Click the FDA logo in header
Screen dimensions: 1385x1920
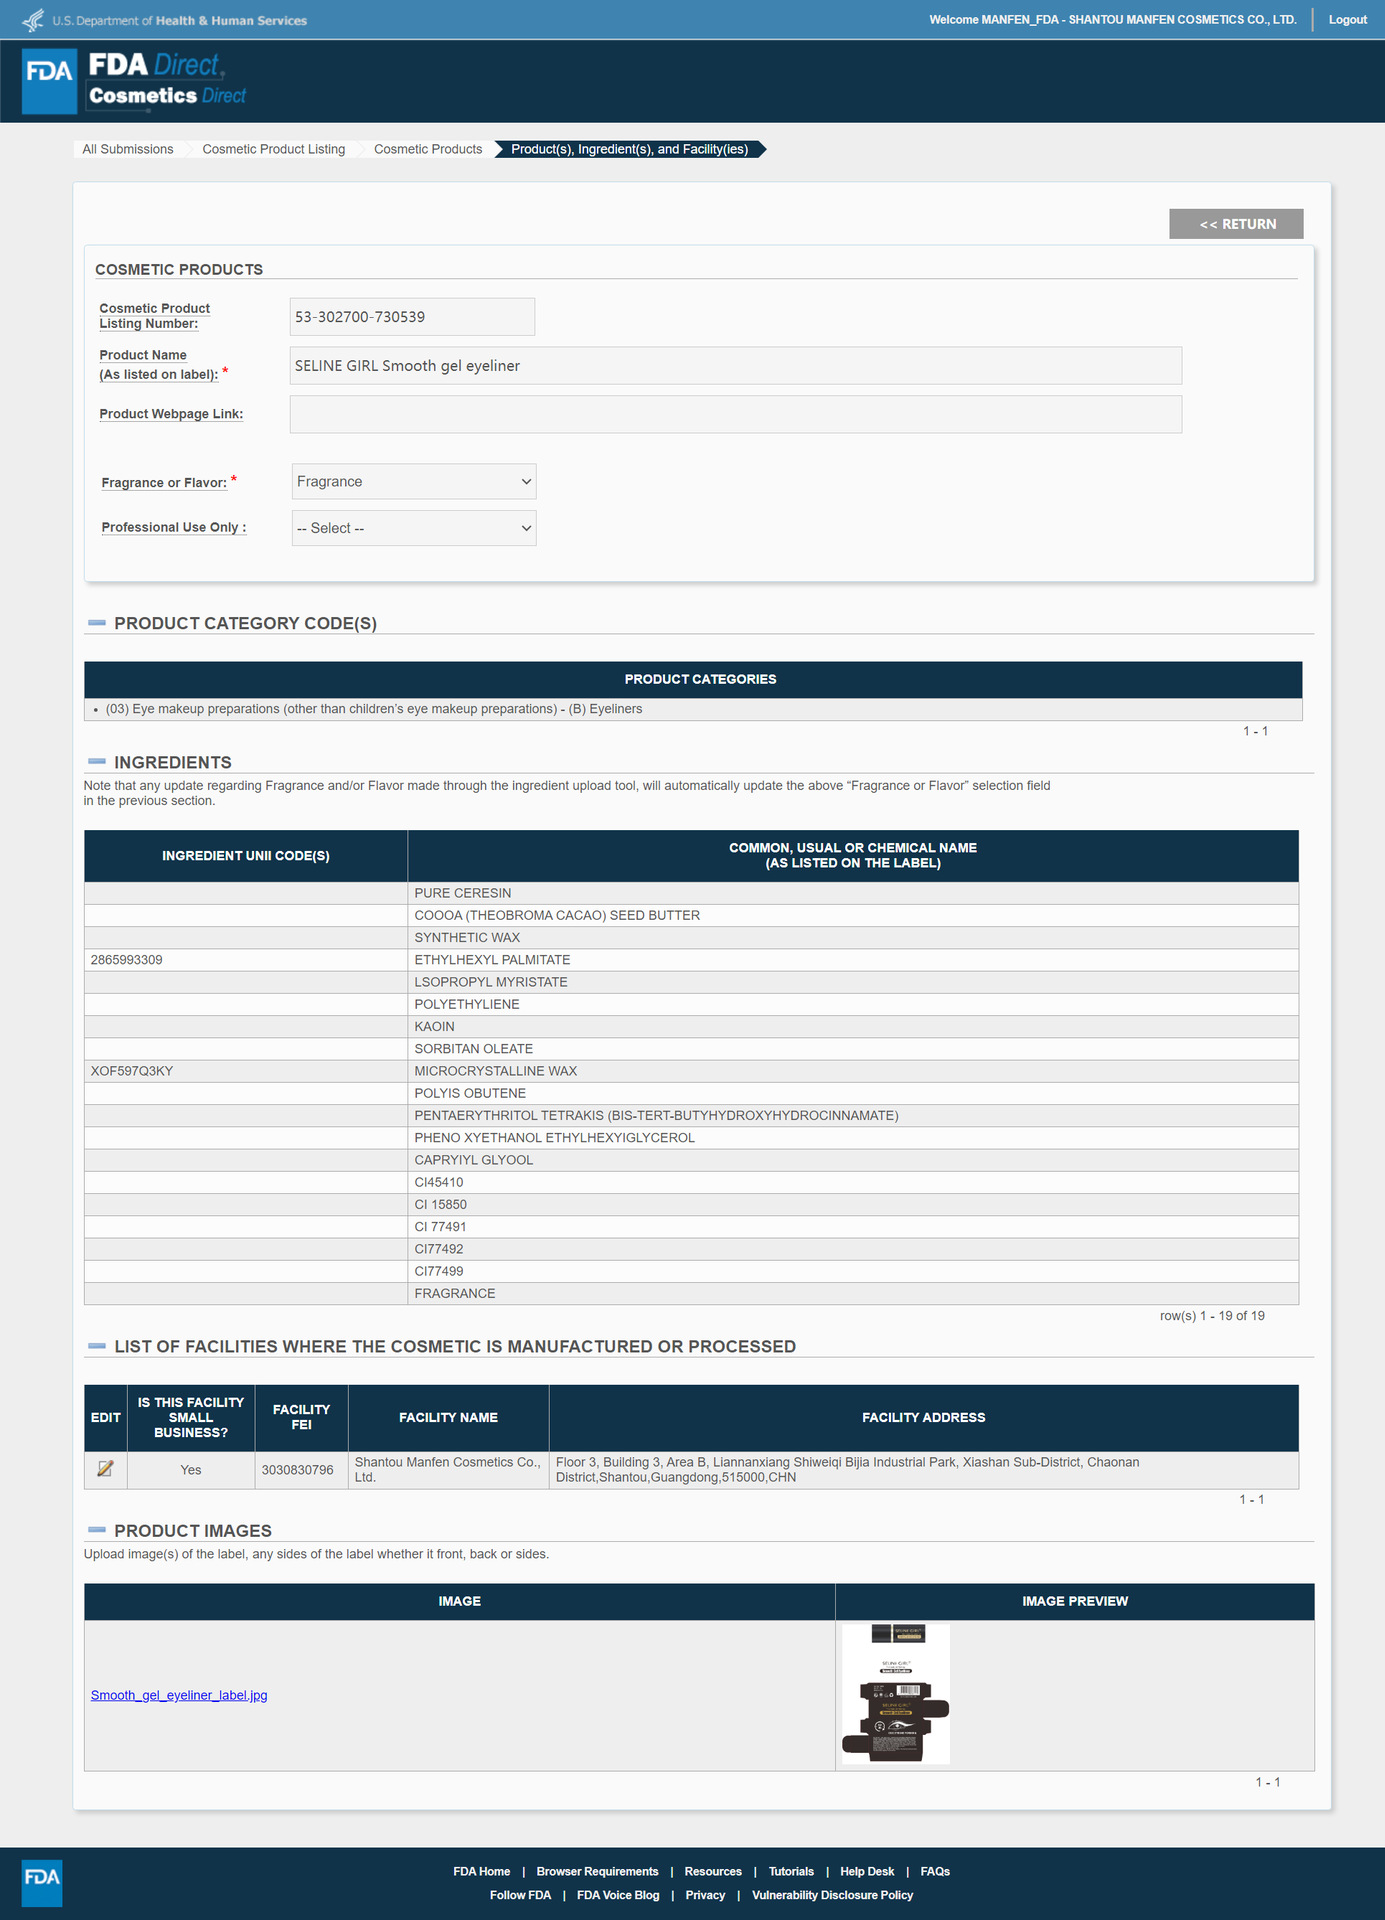(x=50, y=80)
